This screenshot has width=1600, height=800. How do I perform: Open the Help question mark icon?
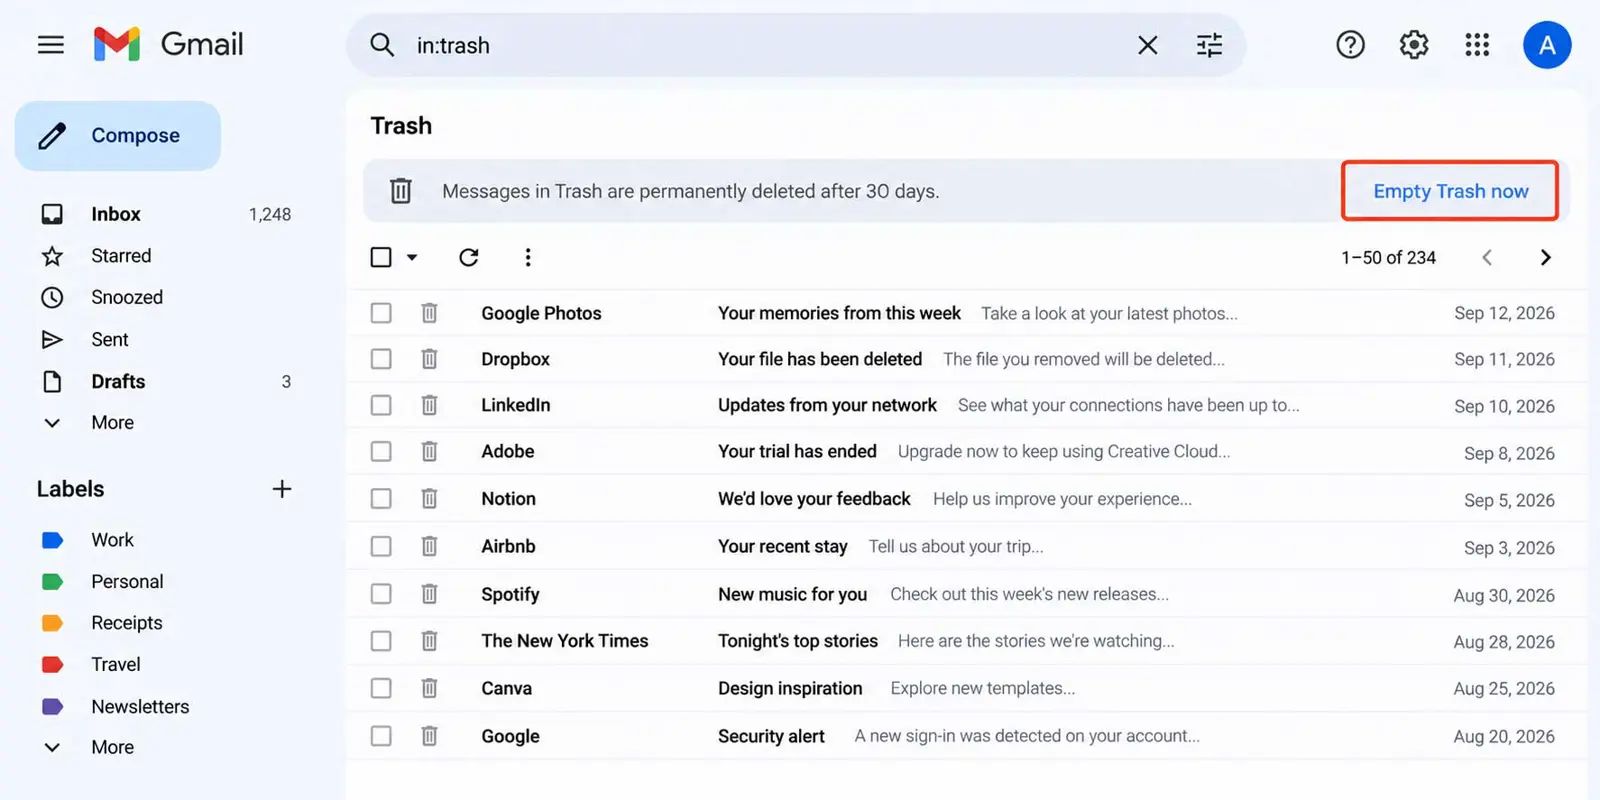tap(1350, 44)
